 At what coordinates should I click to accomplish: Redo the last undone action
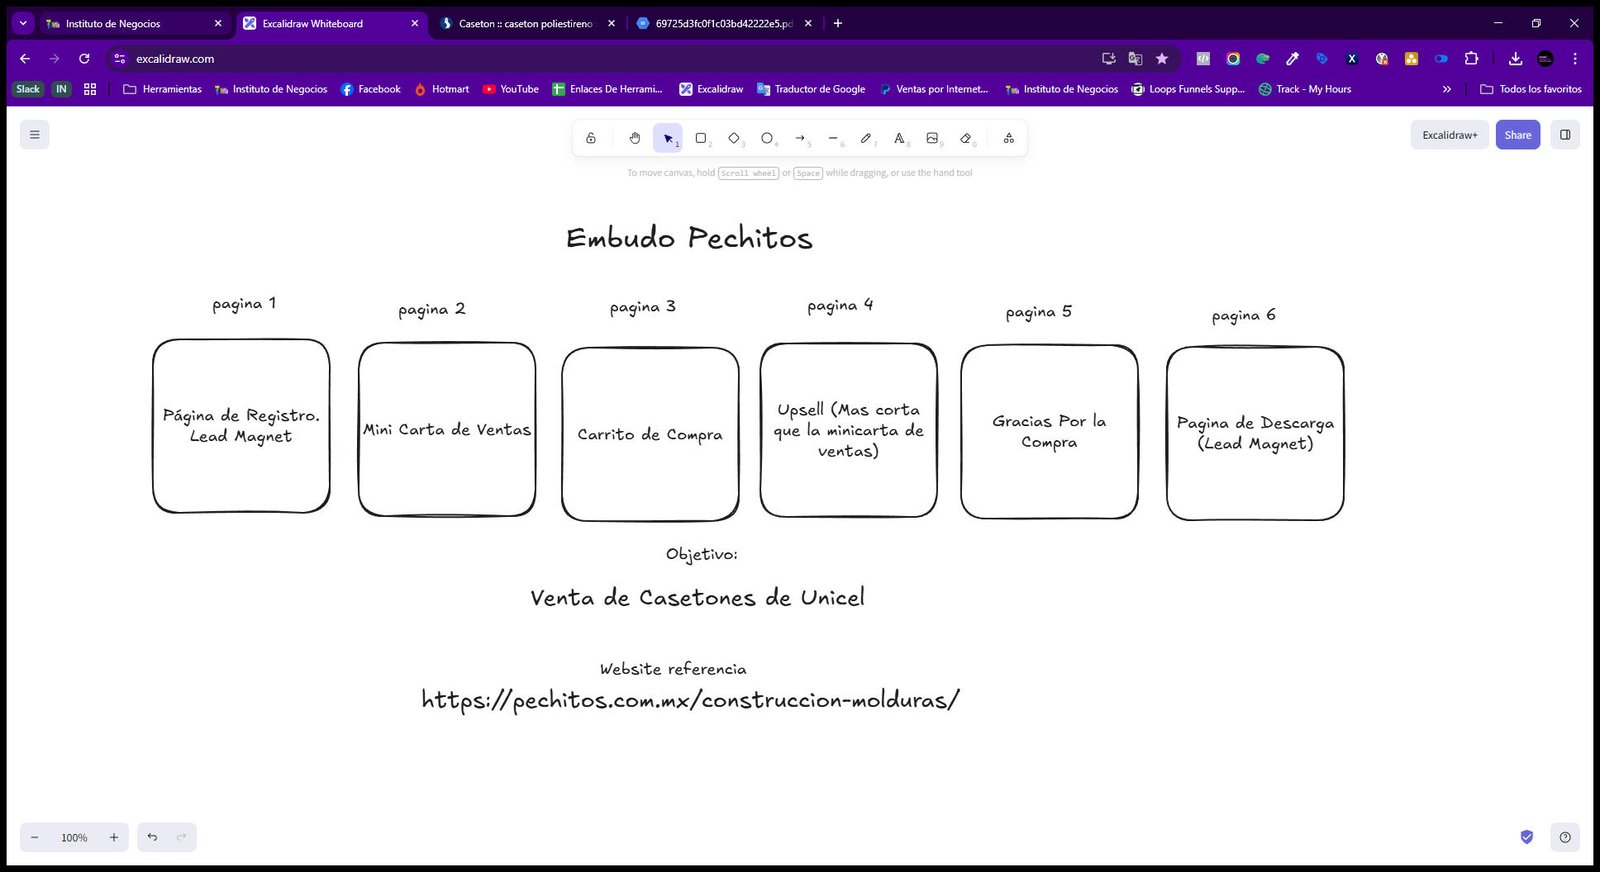[x=181, y=837]
